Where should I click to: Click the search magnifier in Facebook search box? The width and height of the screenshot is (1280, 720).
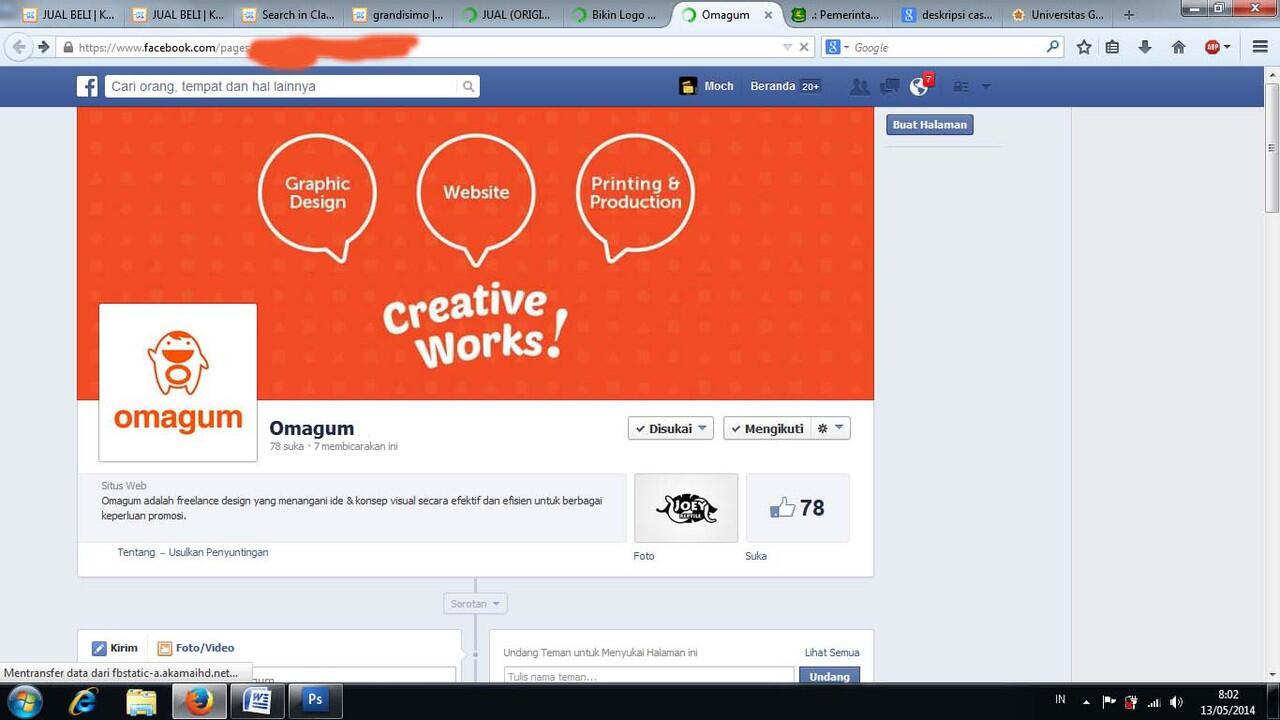[468, 87]
